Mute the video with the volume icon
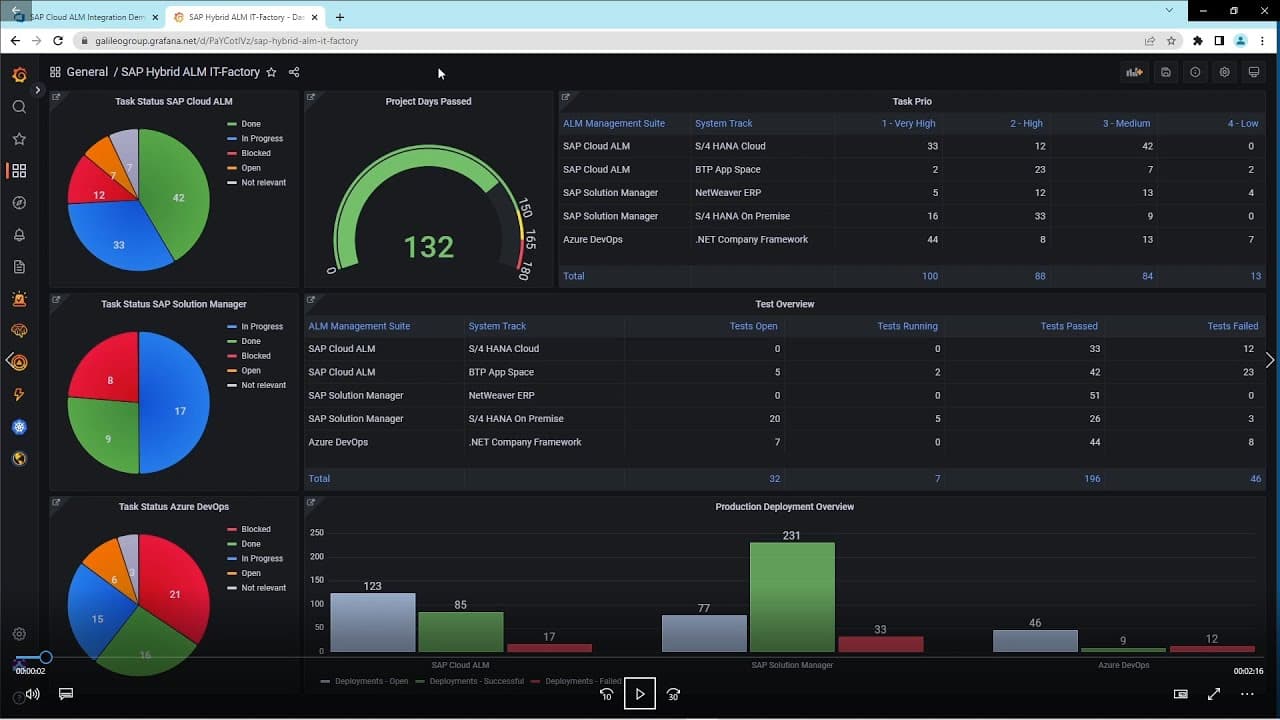Image resolution: width=1280 pixels, height=720 pixels. (x=33, y=694)
